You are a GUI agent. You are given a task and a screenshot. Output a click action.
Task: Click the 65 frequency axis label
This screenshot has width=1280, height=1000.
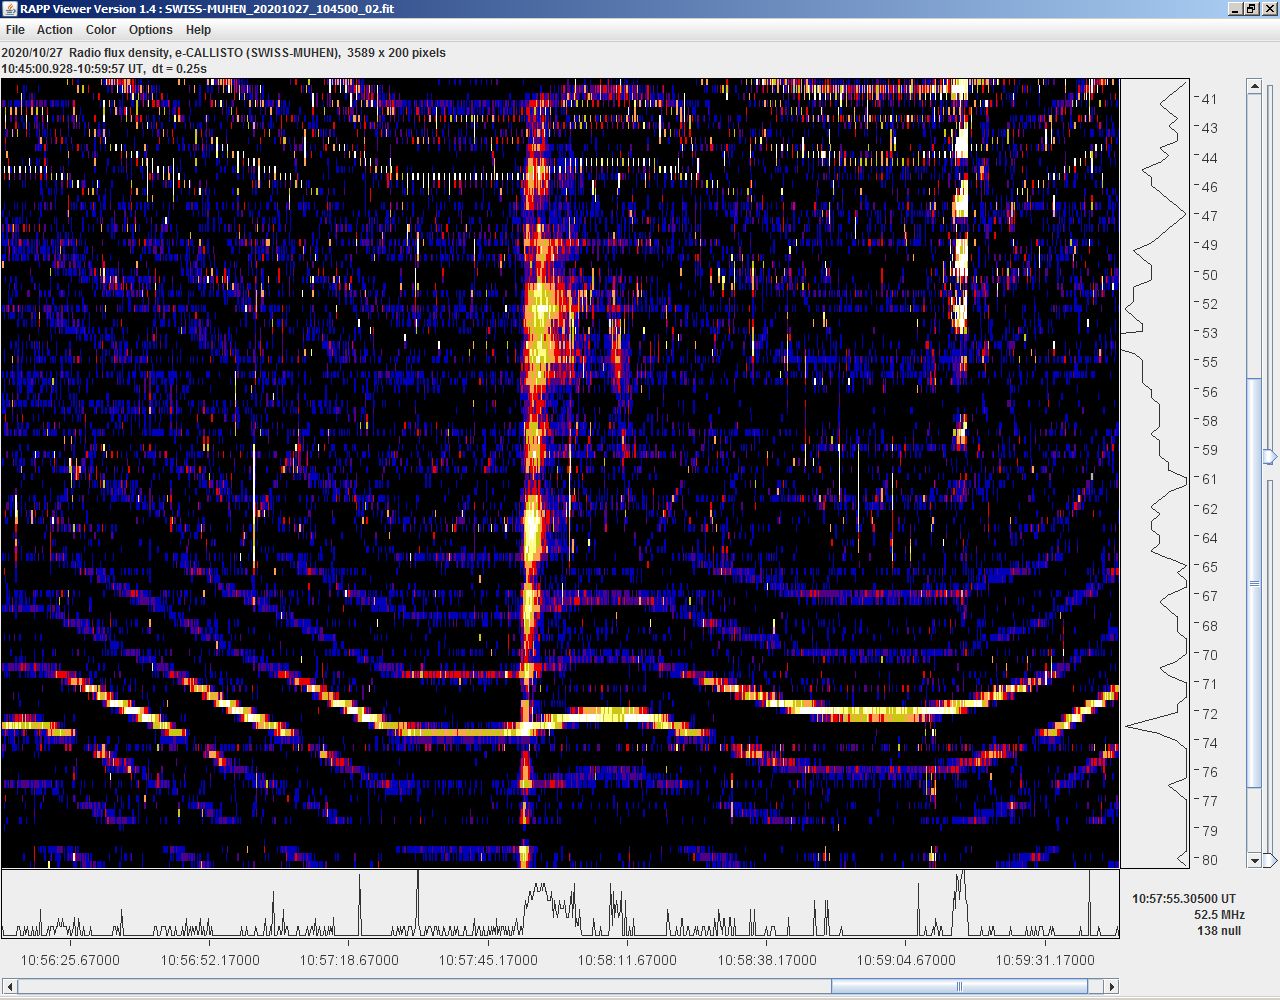pos(1209,567)
